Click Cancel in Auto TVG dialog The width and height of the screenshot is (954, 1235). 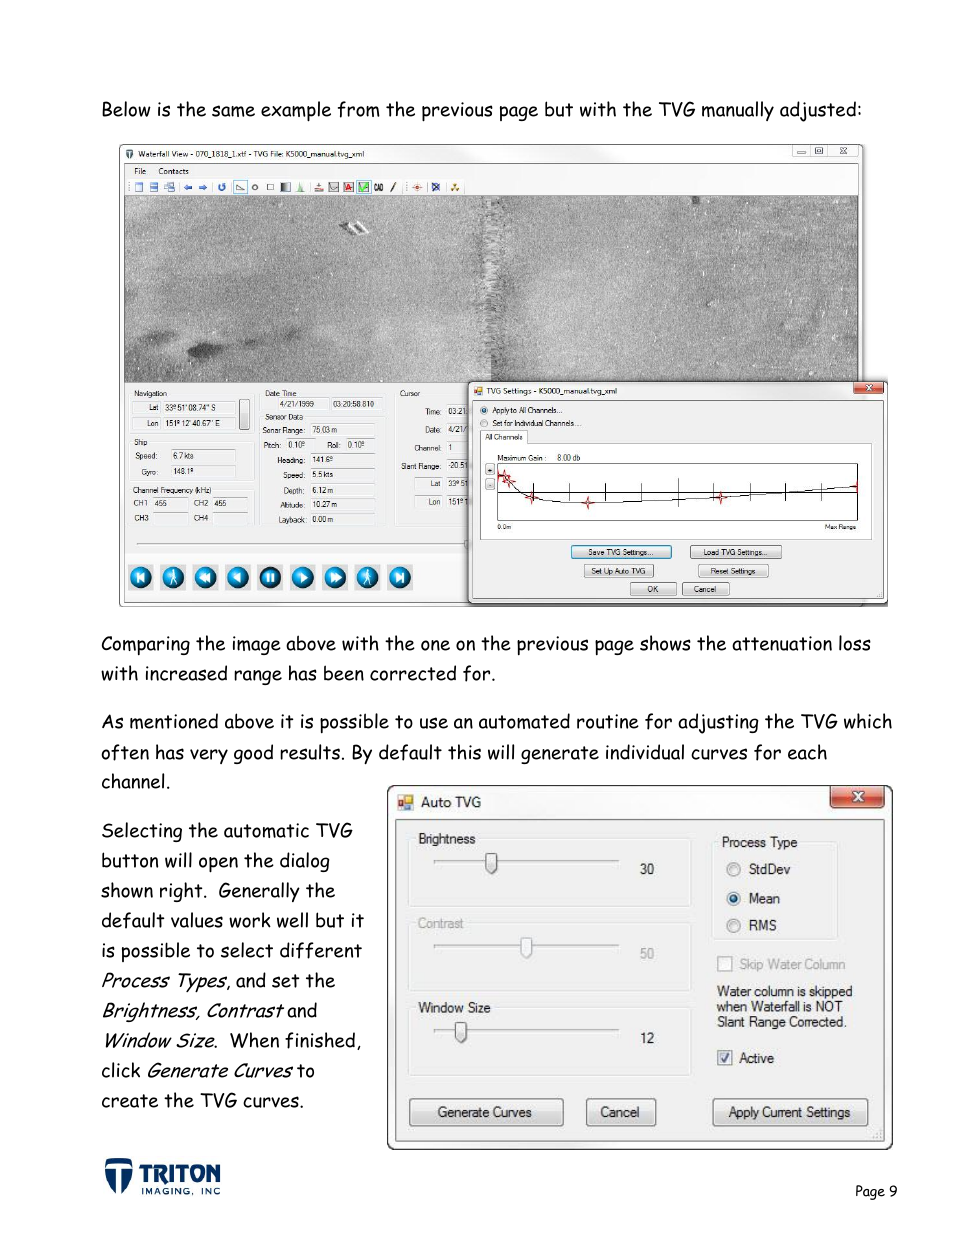click(x=620, y=1112)
